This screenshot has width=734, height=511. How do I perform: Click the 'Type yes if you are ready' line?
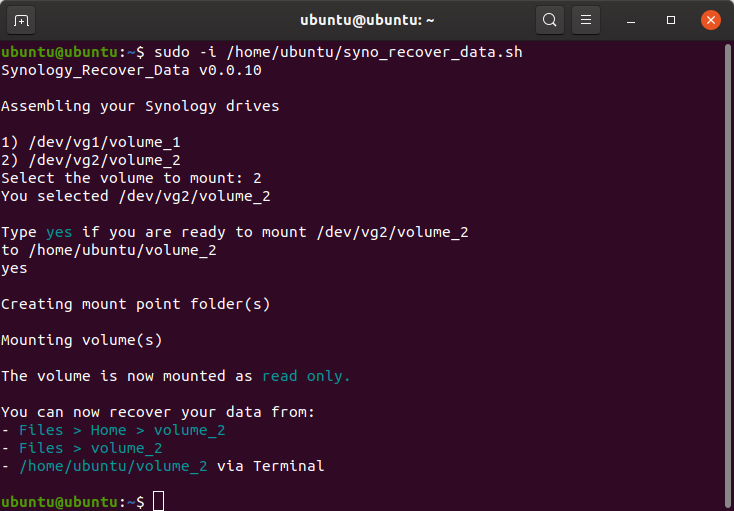tap(235, 232)
